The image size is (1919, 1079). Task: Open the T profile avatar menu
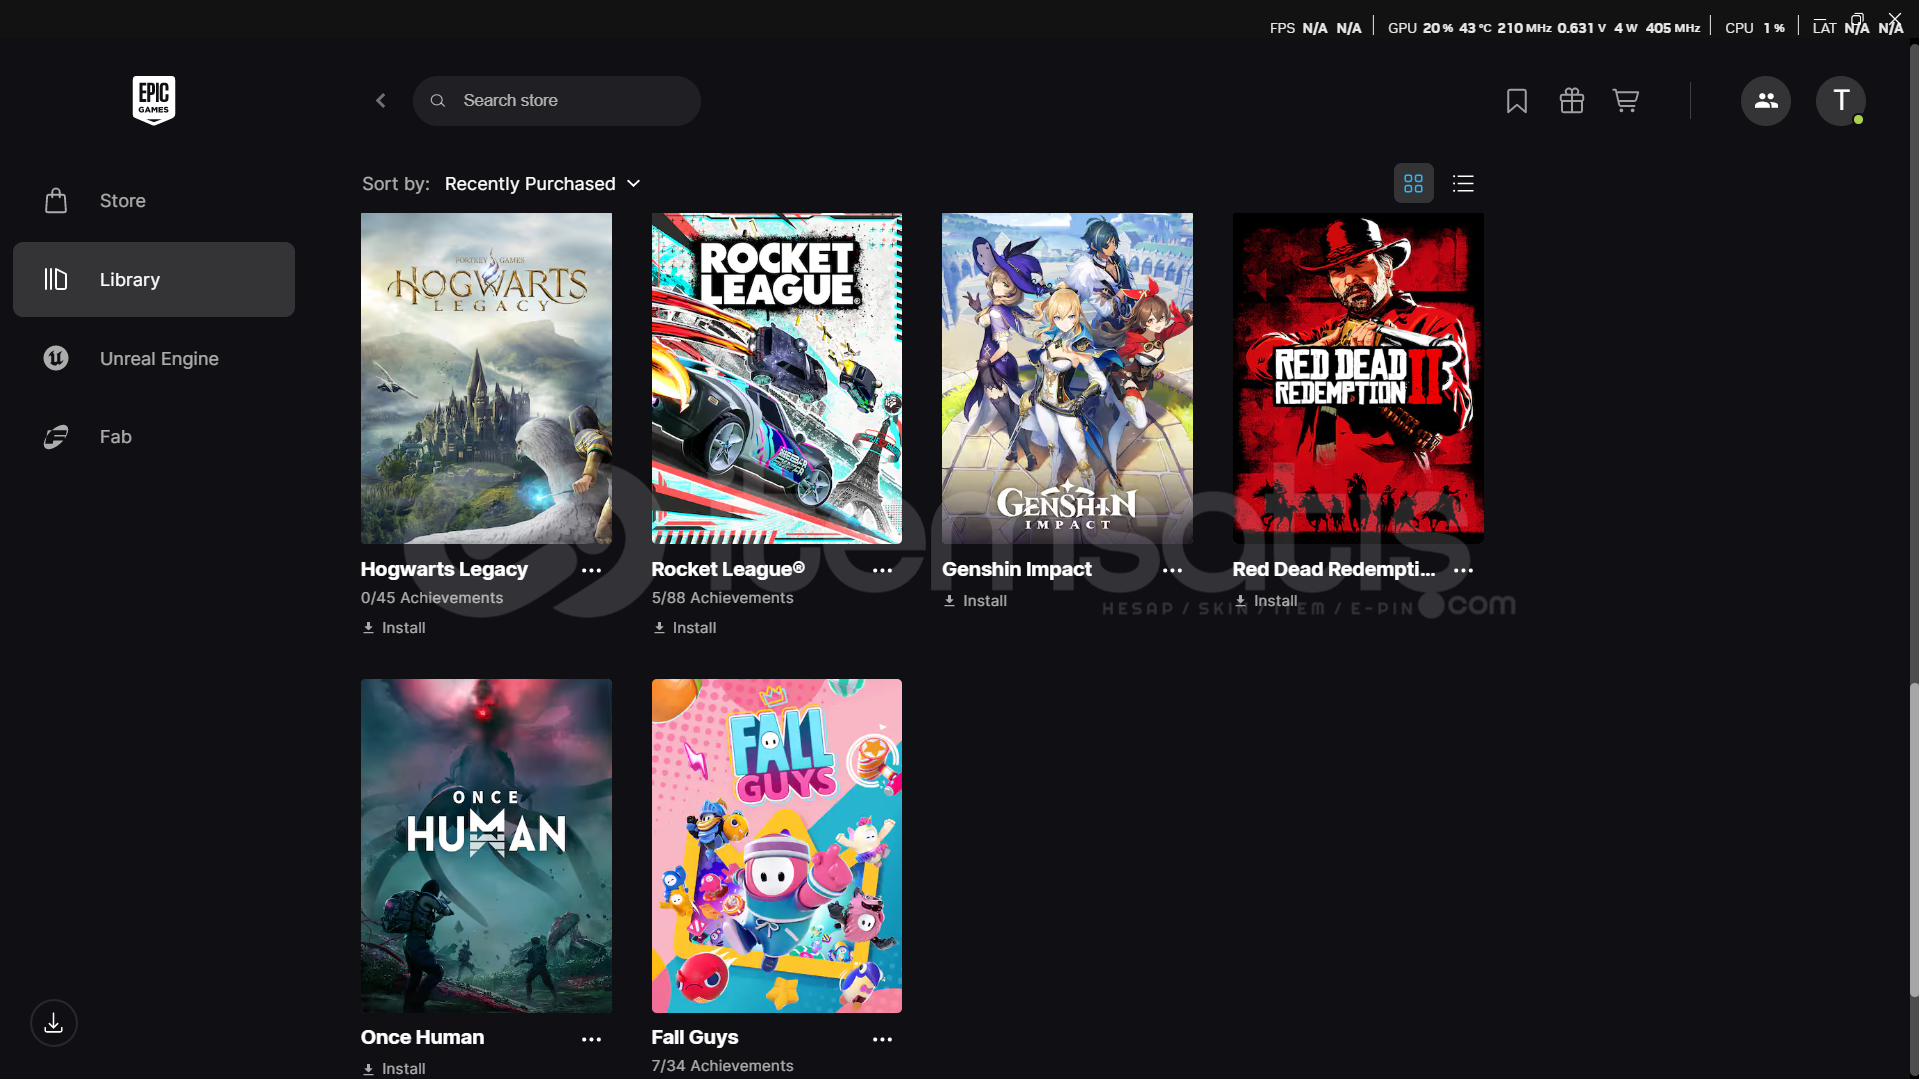[1841, 101]
